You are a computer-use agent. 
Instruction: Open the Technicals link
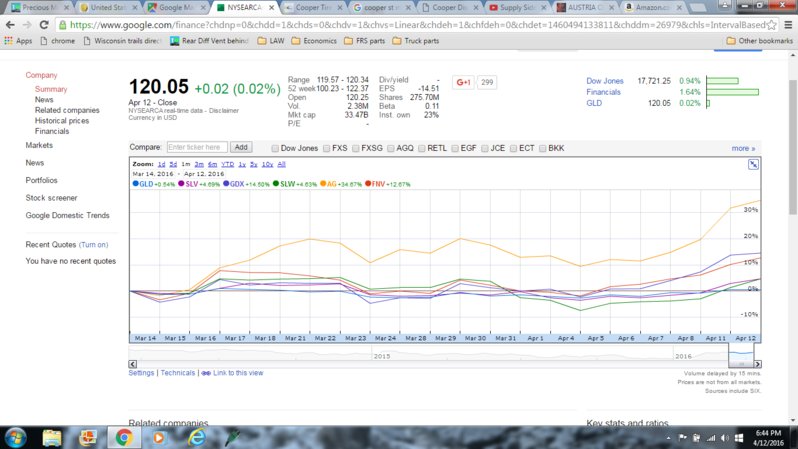coord(178,373)
